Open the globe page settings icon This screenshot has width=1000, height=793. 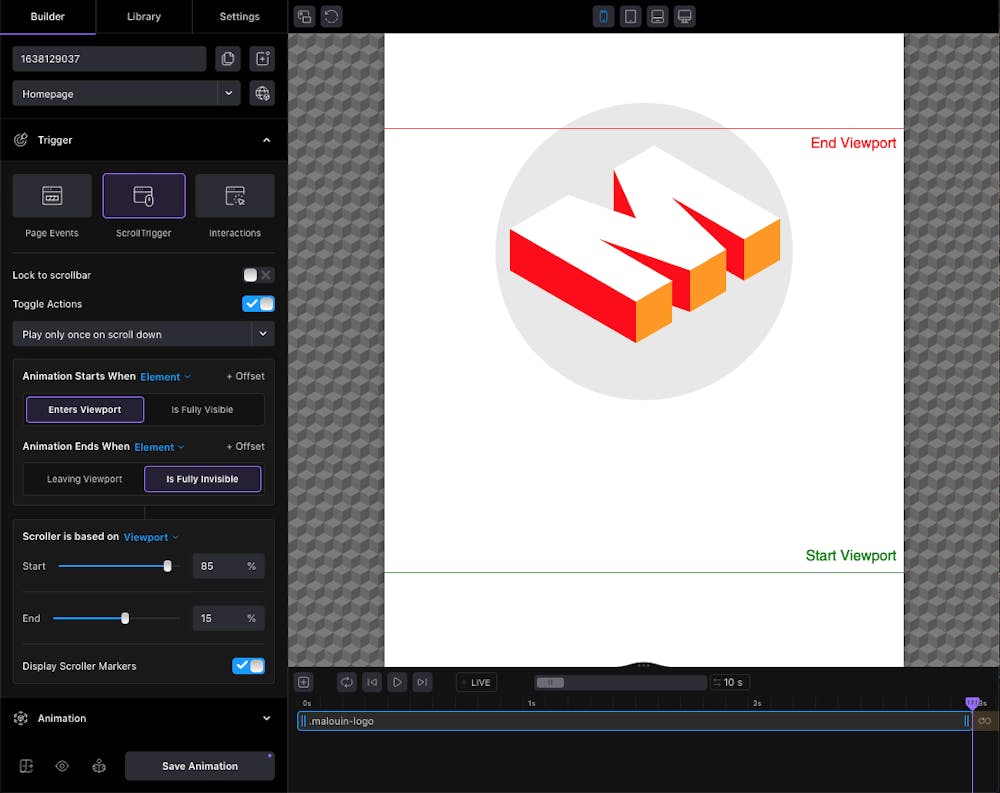[262, 93]
